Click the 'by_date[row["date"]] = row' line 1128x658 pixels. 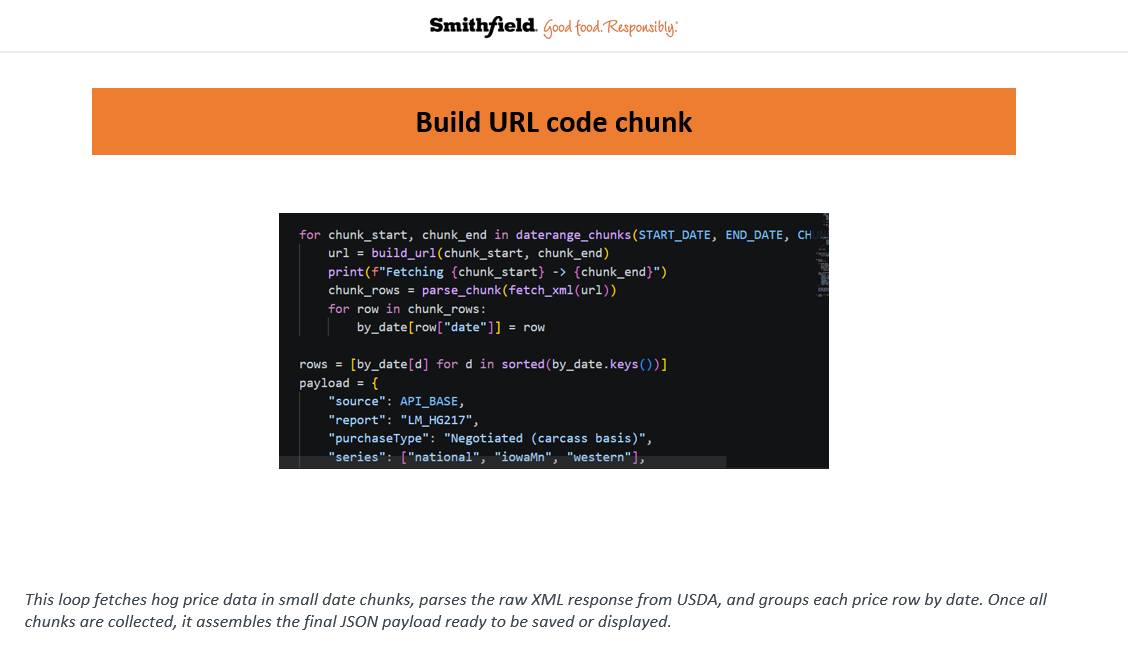tap(450, 327)
